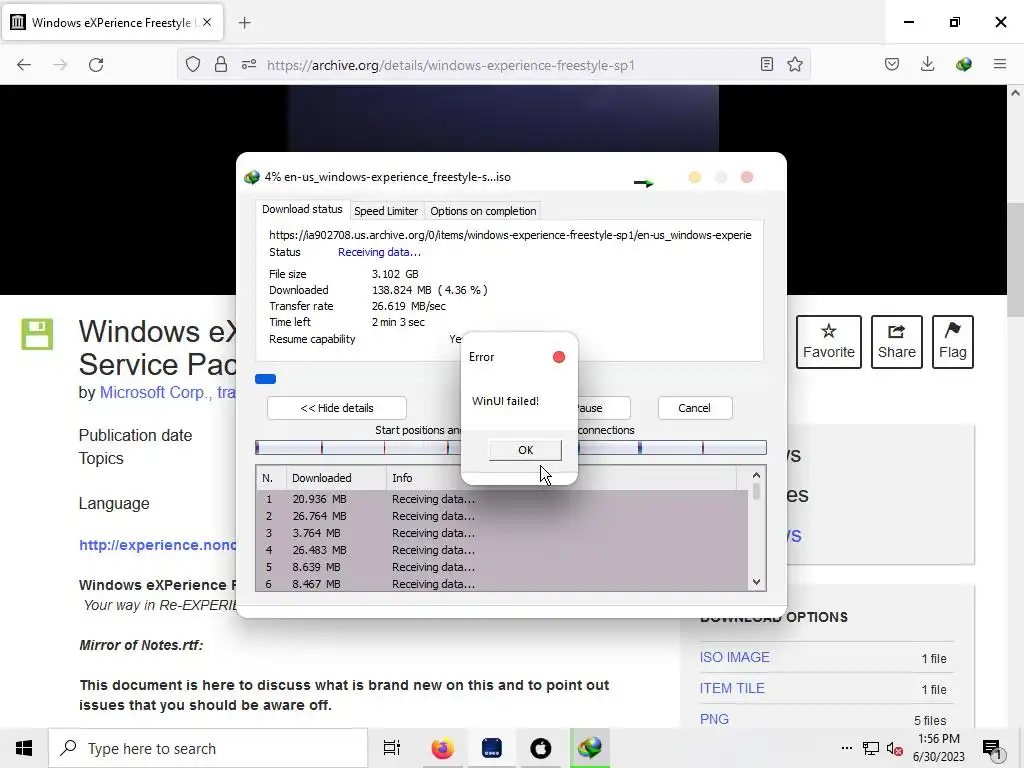
Task: Open the Windows Start menu
Action: click(x=24, y=748)
